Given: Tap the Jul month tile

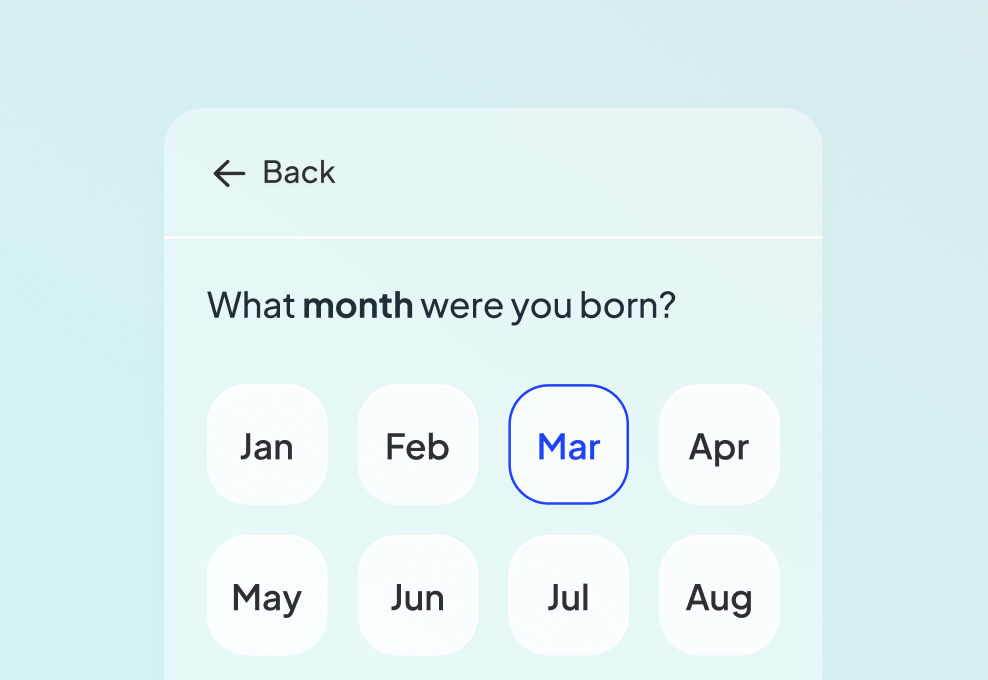Looking at the screenshot, I should point(569,596).
